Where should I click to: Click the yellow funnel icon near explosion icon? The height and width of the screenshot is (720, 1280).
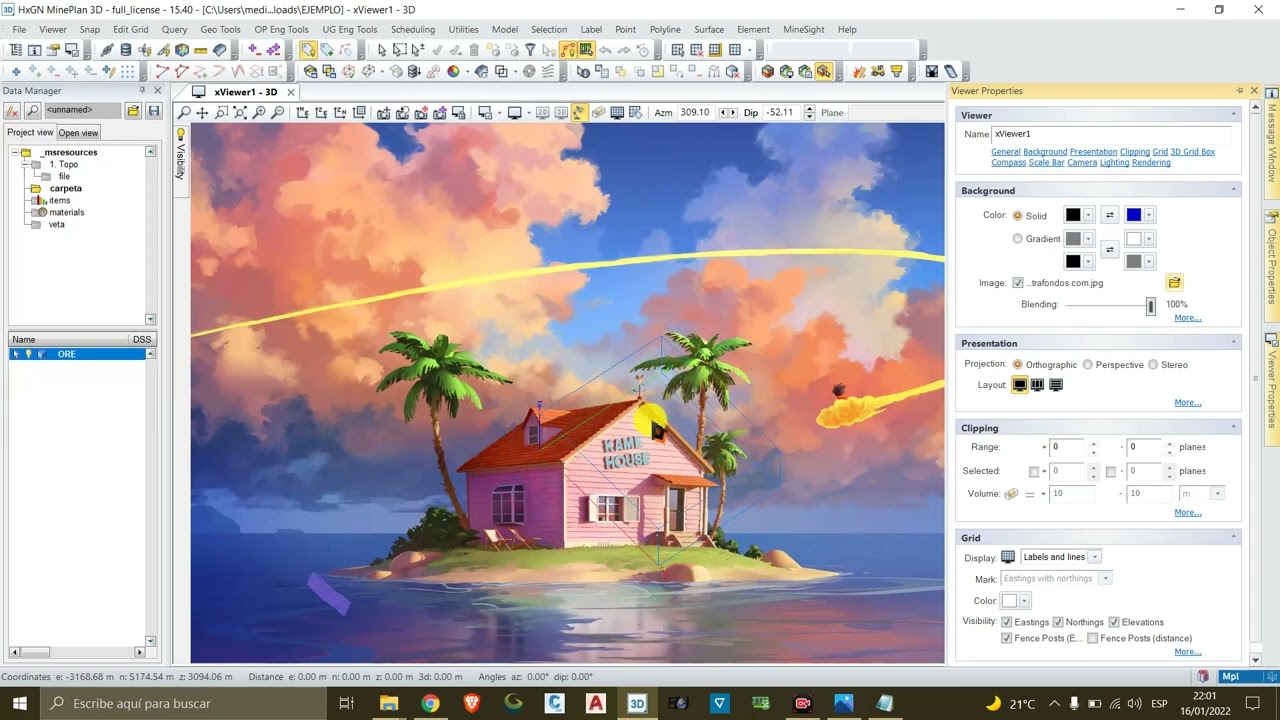[x=896, y=71]
